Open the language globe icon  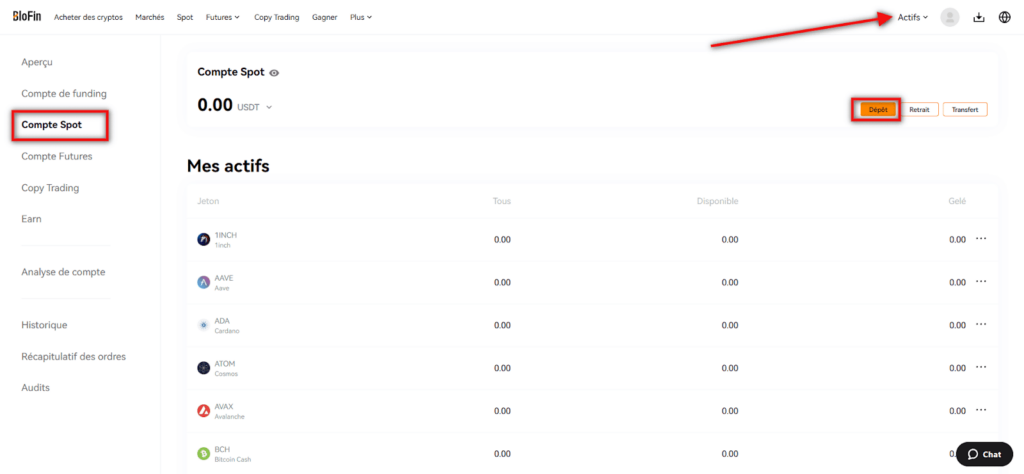1005,17
